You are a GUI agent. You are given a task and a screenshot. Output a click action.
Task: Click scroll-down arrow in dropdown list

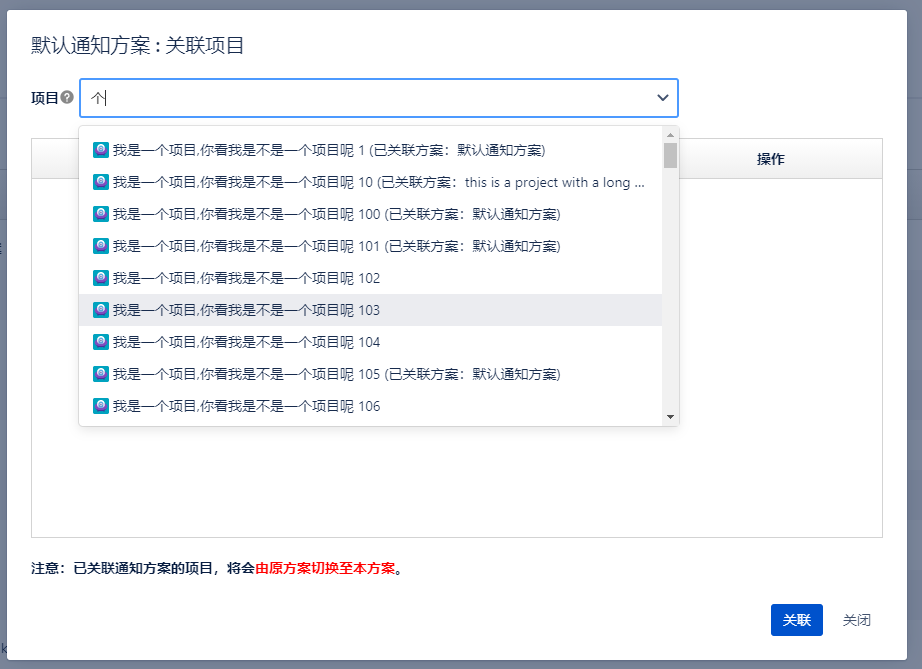670,417
